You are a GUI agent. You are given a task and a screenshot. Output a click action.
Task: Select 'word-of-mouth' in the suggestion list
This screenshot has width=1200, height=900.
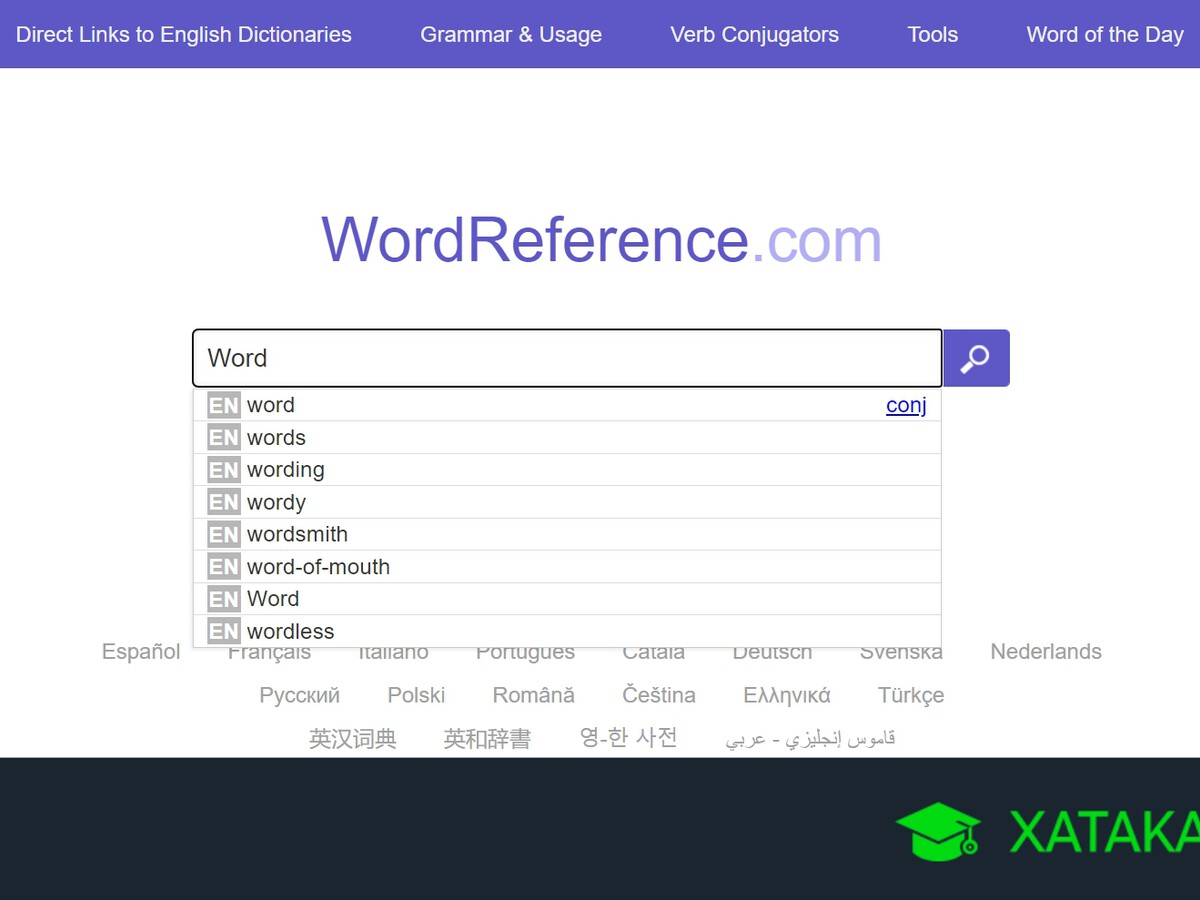318,567
